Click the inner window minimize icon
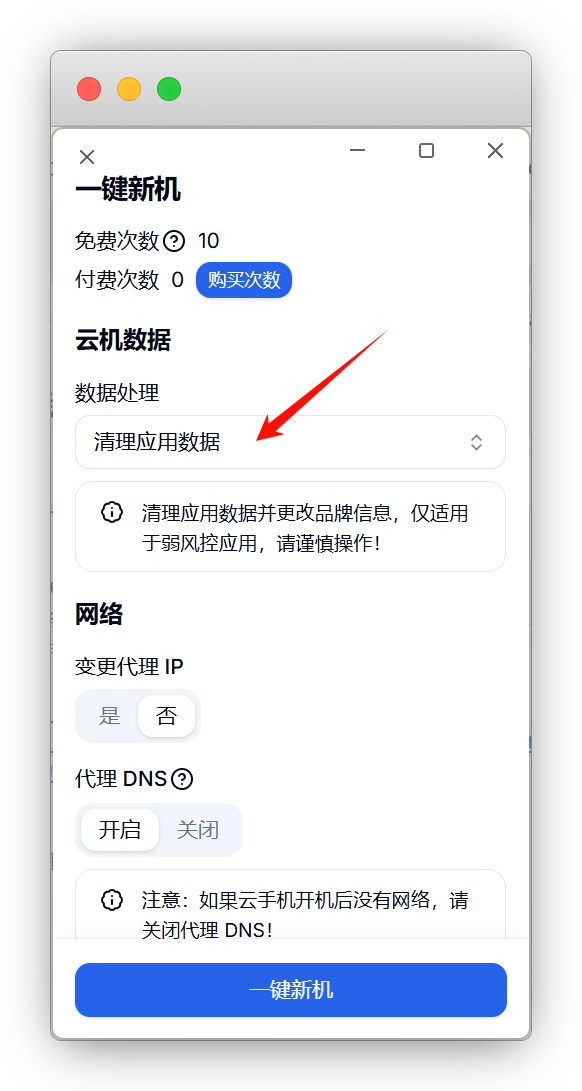Viewport: 582px width, 1091px height. pyautogui.click(x=358, y=150)
